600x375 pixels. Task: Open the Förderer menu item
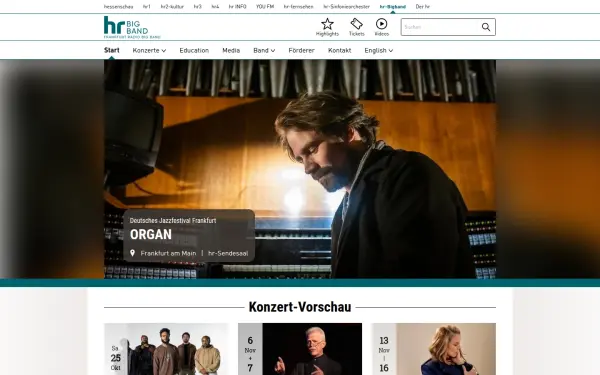click(x=302, y=51)
